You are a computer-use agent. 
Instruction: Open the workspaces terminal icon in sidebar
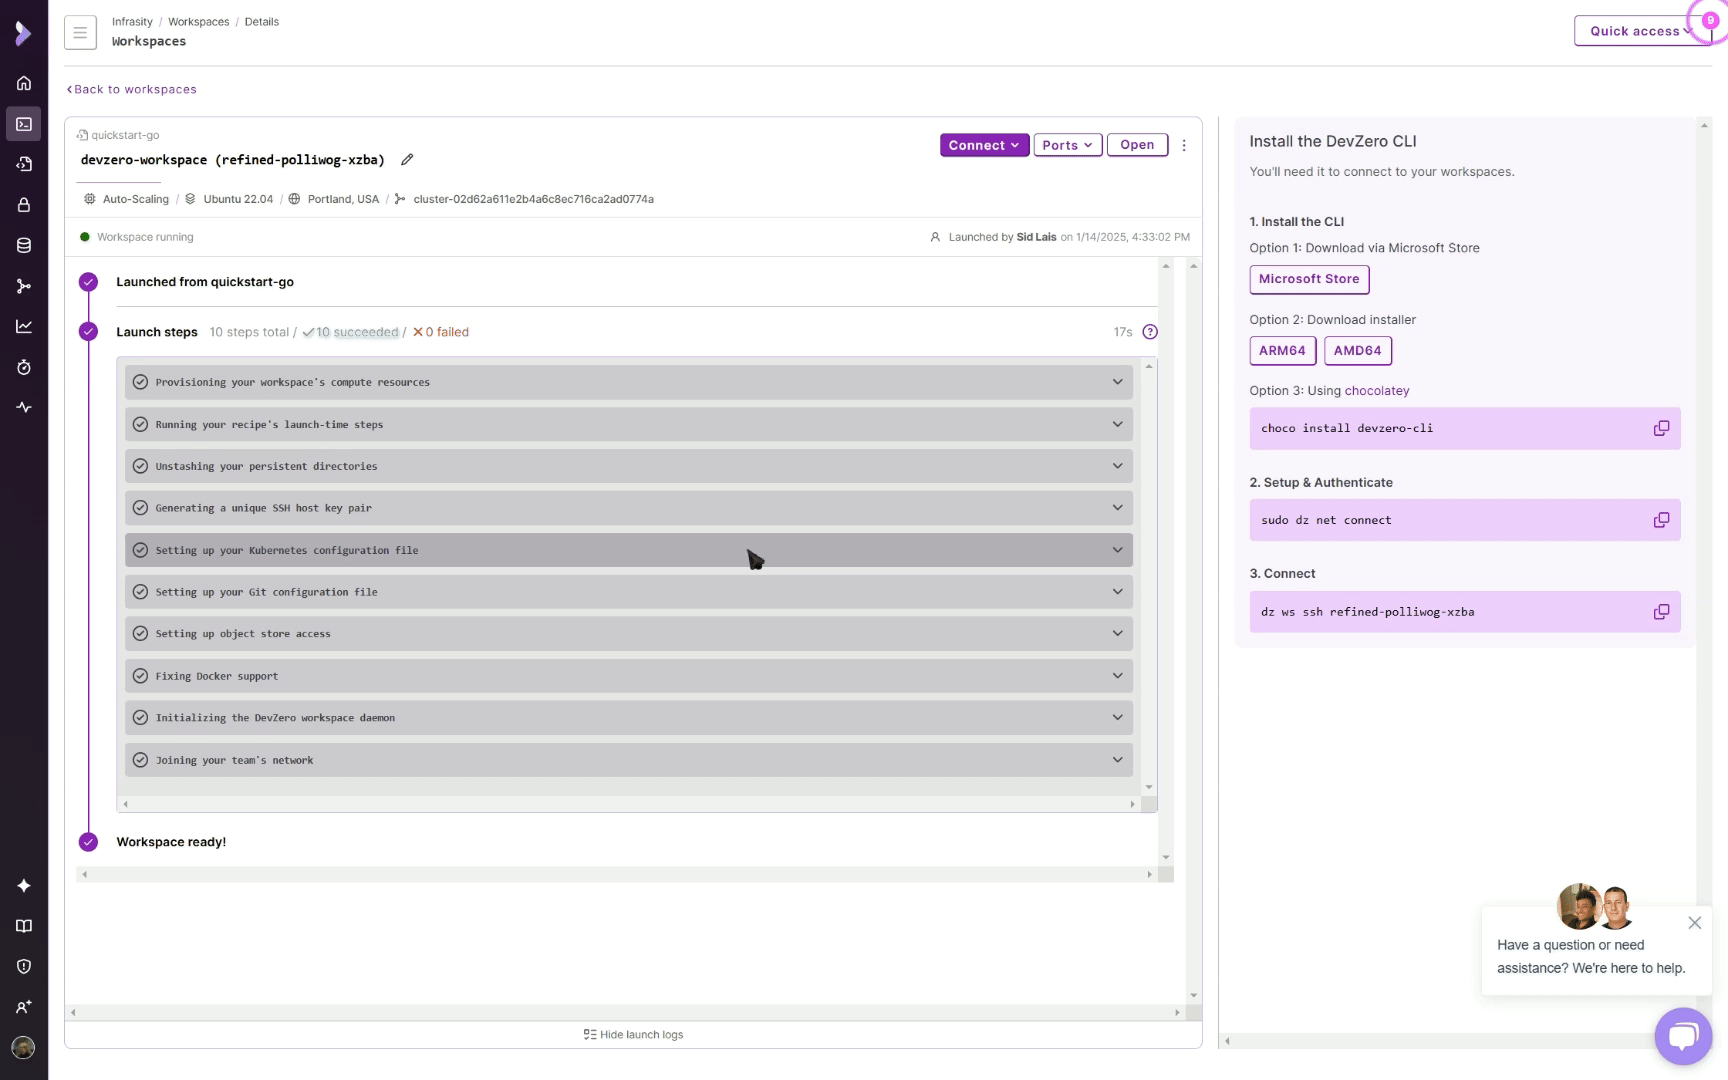coord(24,124)
